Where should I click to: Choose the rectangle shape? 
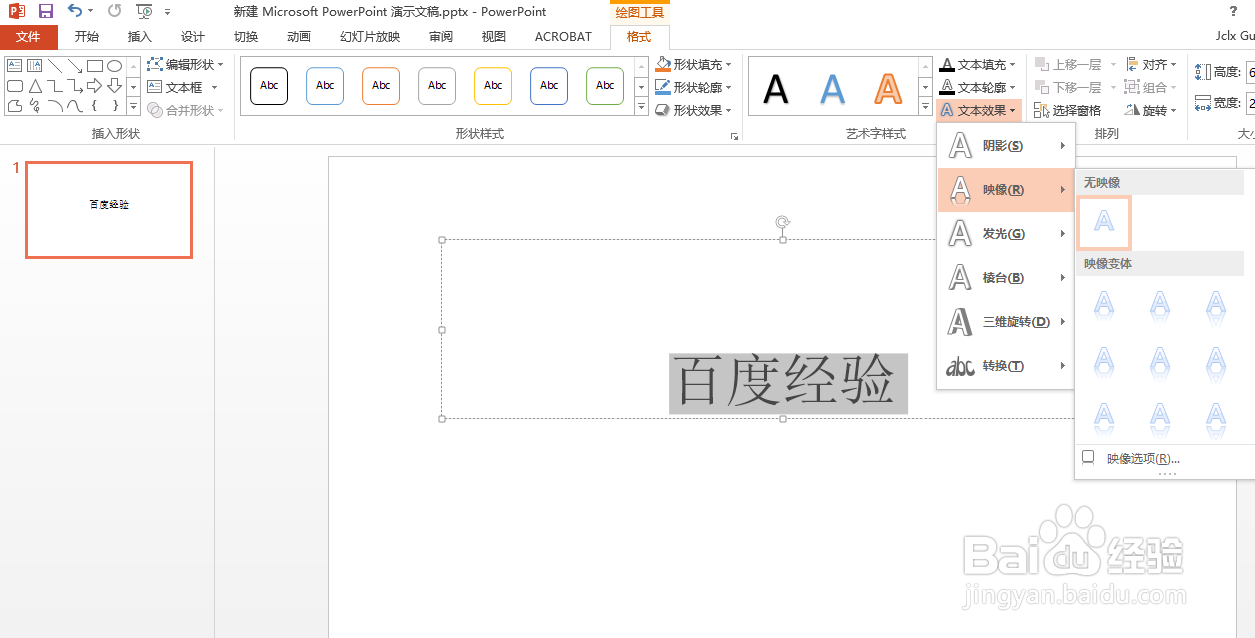(x=95, y=66)
